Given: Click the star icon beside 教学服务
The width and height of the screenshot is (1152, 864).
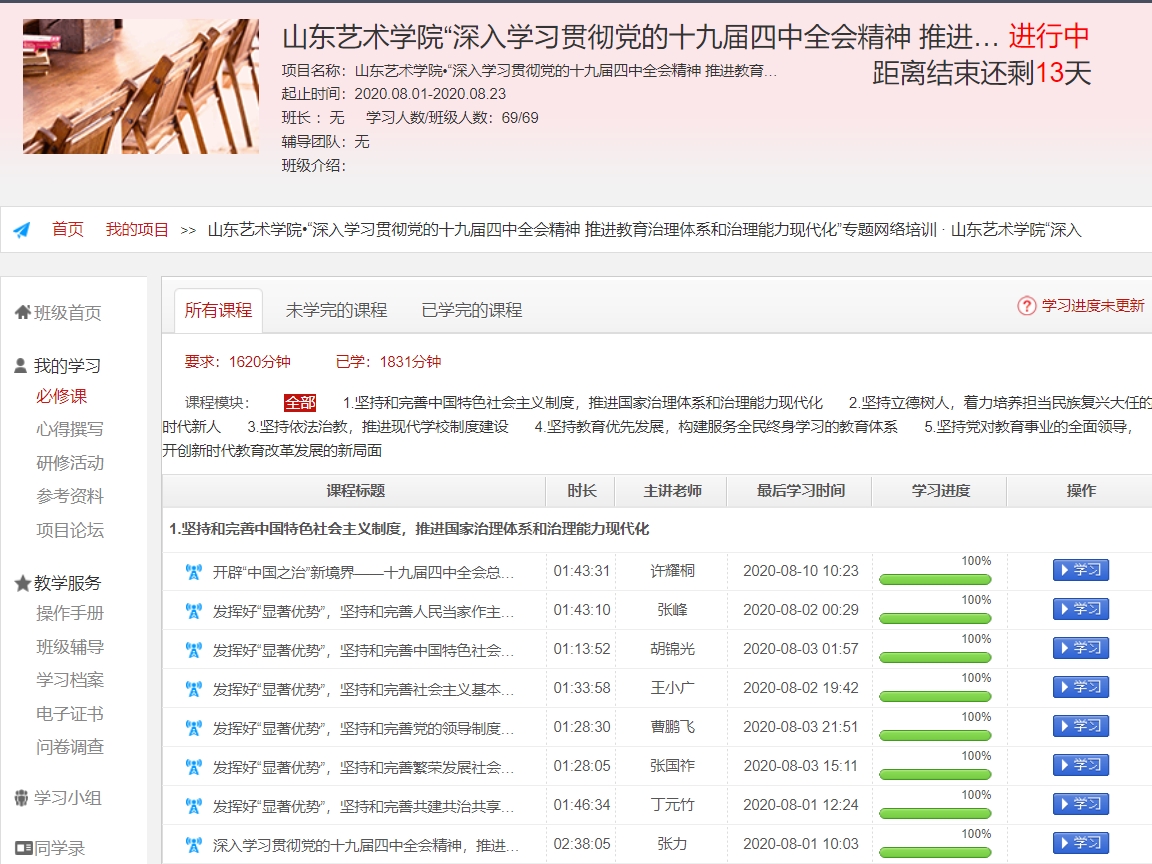Looking at the screenshot, I should (22, 583).
